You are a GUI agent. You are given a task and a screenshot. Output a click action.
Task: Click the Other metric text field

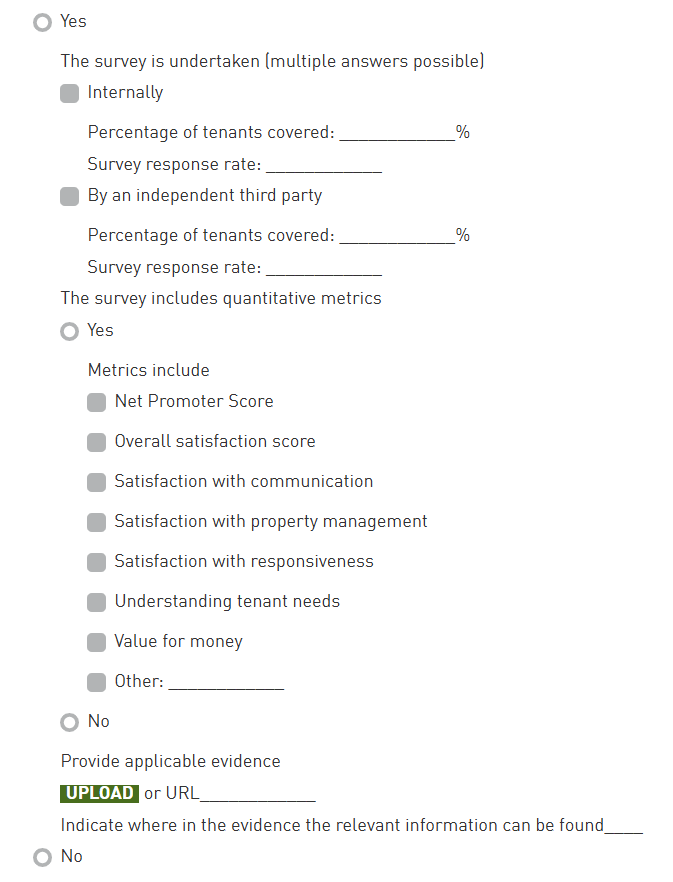tap(226, 682)
